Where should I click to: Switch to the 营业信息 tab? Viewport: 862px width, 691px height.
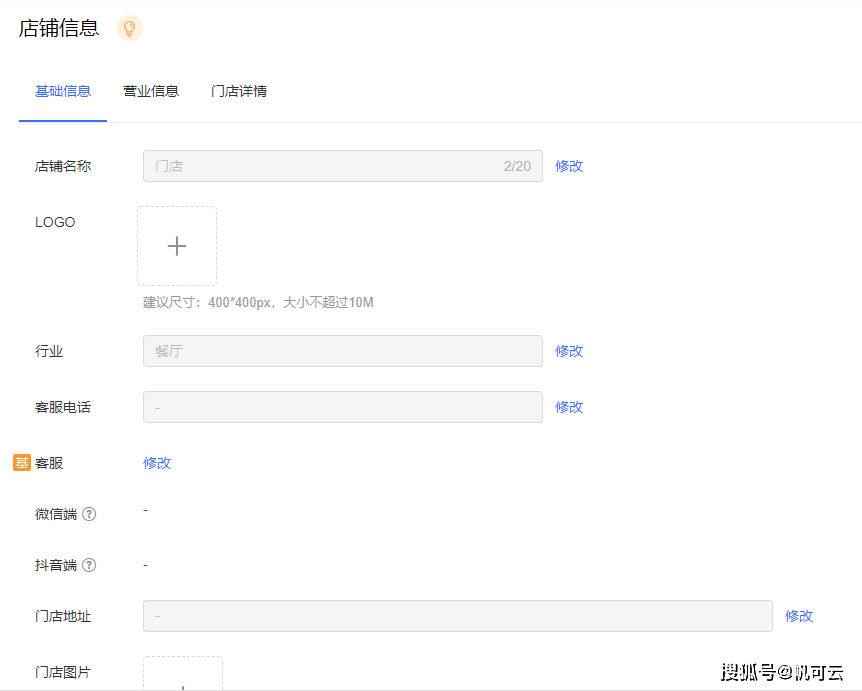(151, 90)
